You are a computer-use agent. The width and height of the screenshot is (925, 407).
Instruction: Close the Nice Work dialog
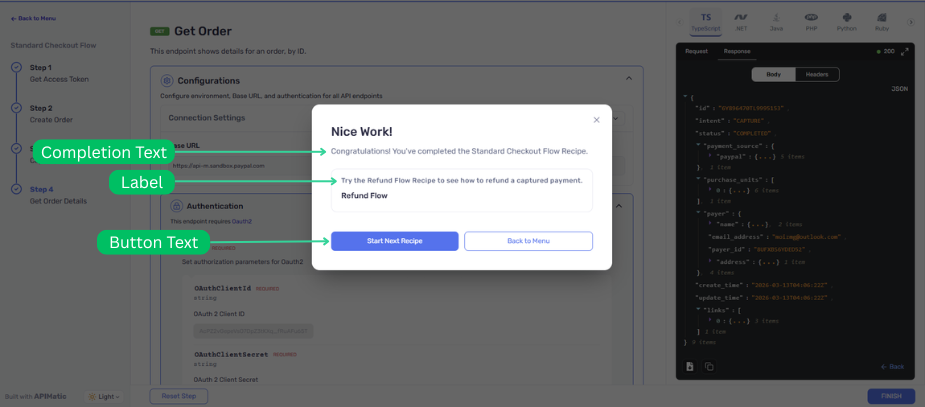point(596,120)
